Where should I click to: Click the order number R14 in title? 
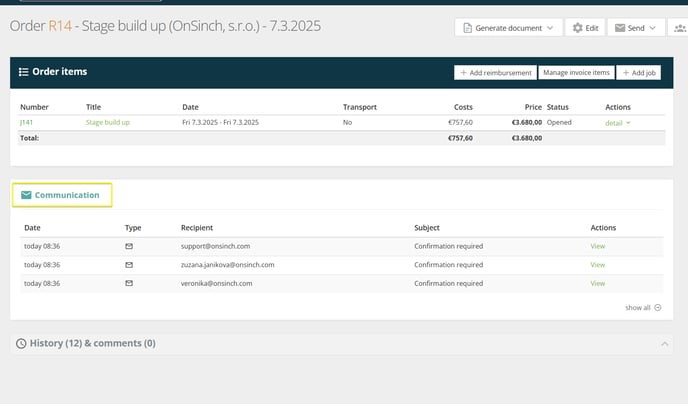60,26
